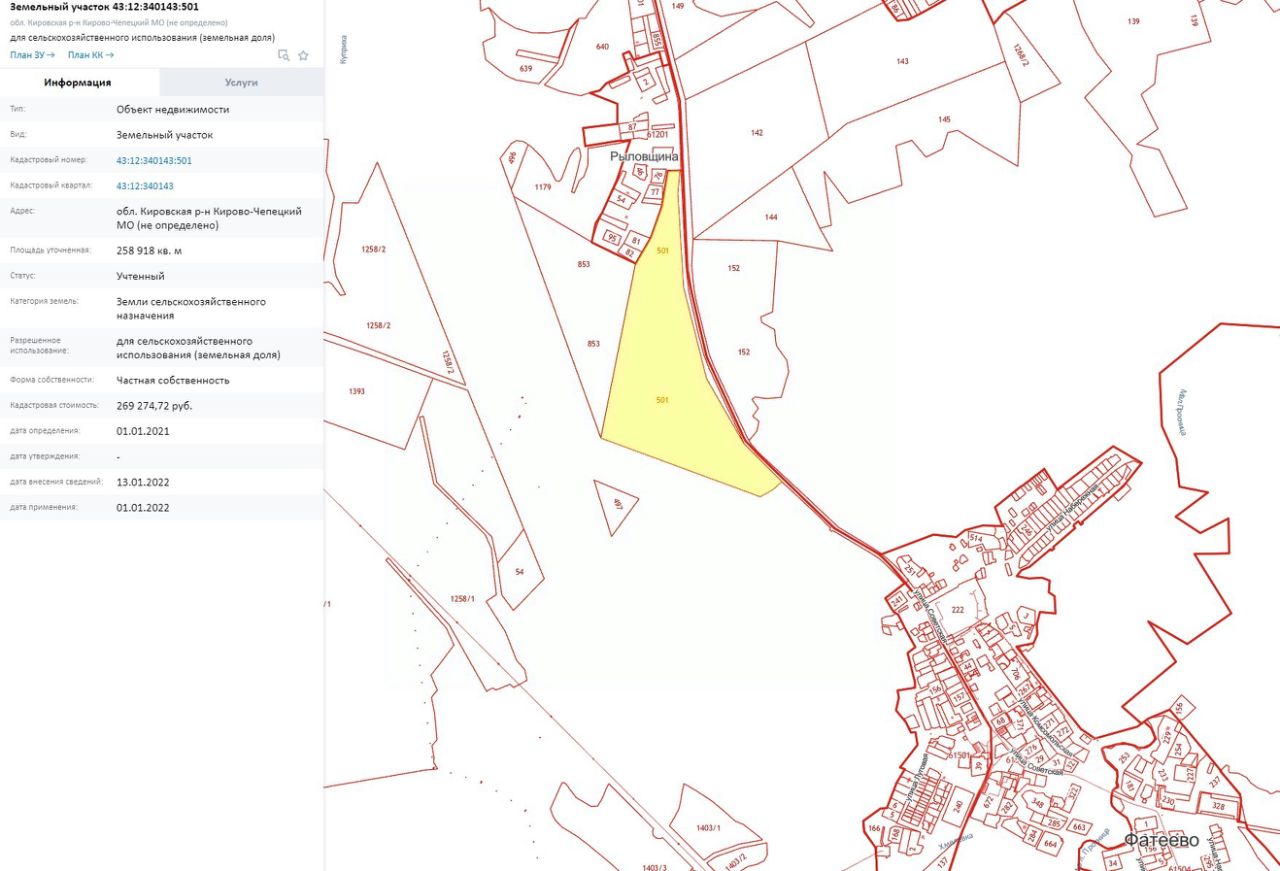1280x871 pixels.
Task: Click parcel 640 on the map
Action: pos(601,47)
